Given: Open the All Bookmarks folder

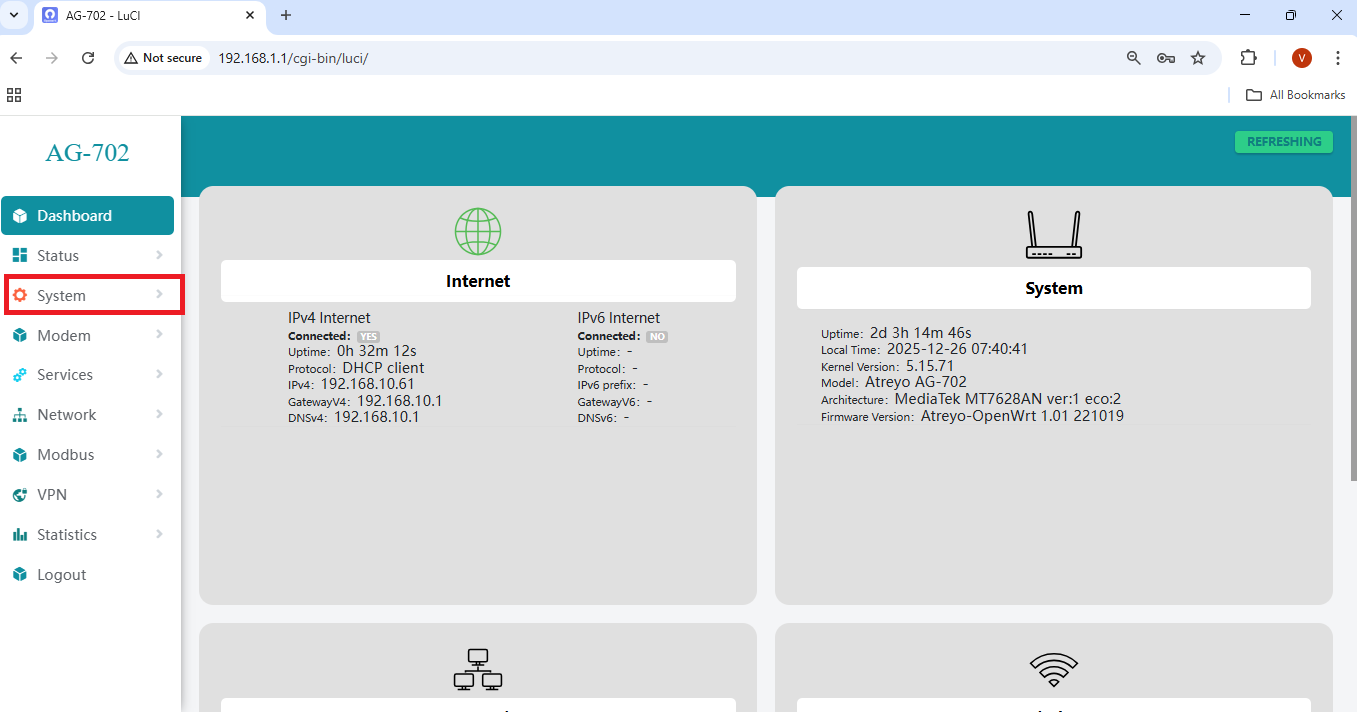Looking at the screenshot, I should pos(1296,95).
